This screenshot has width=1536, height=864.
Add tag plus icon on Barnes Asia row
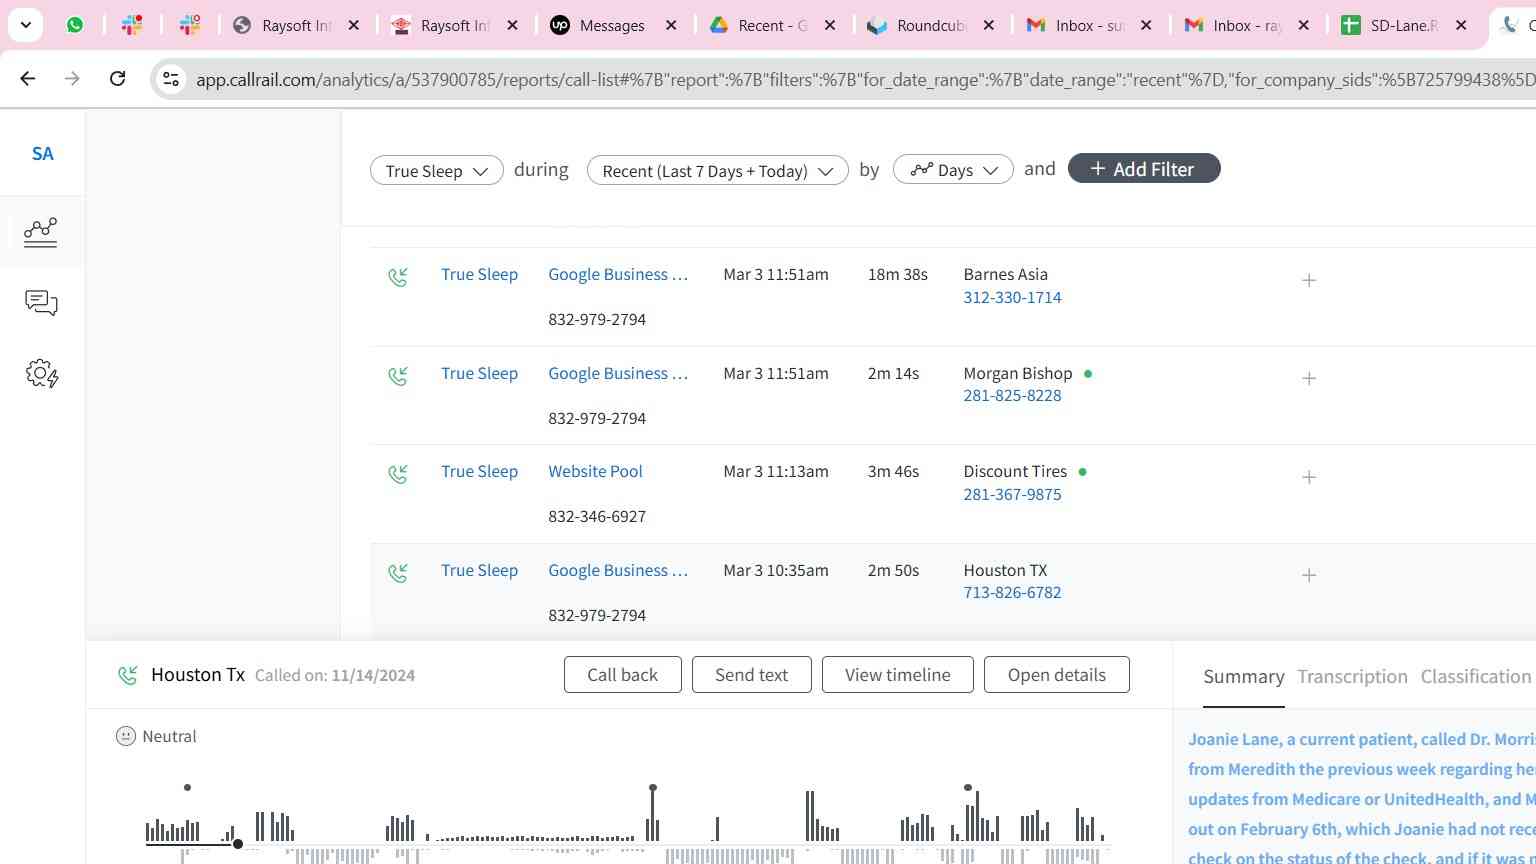point(1309,280)
